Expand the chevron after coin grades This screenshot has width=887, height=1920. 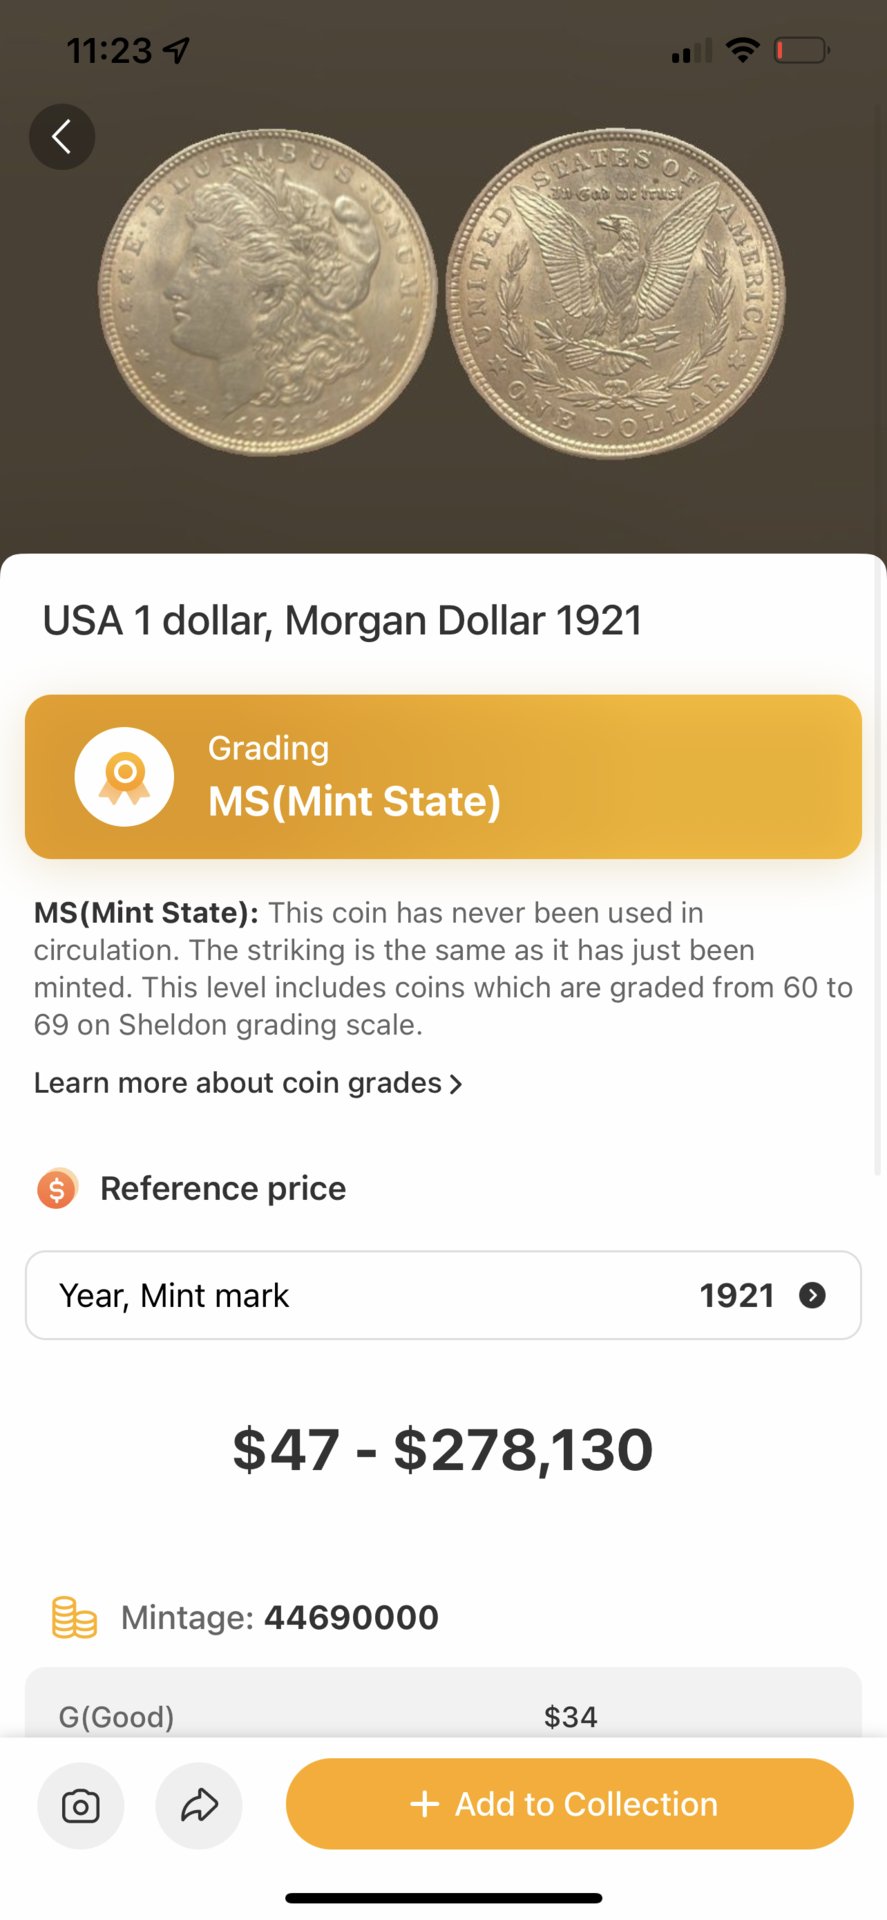456,1084
